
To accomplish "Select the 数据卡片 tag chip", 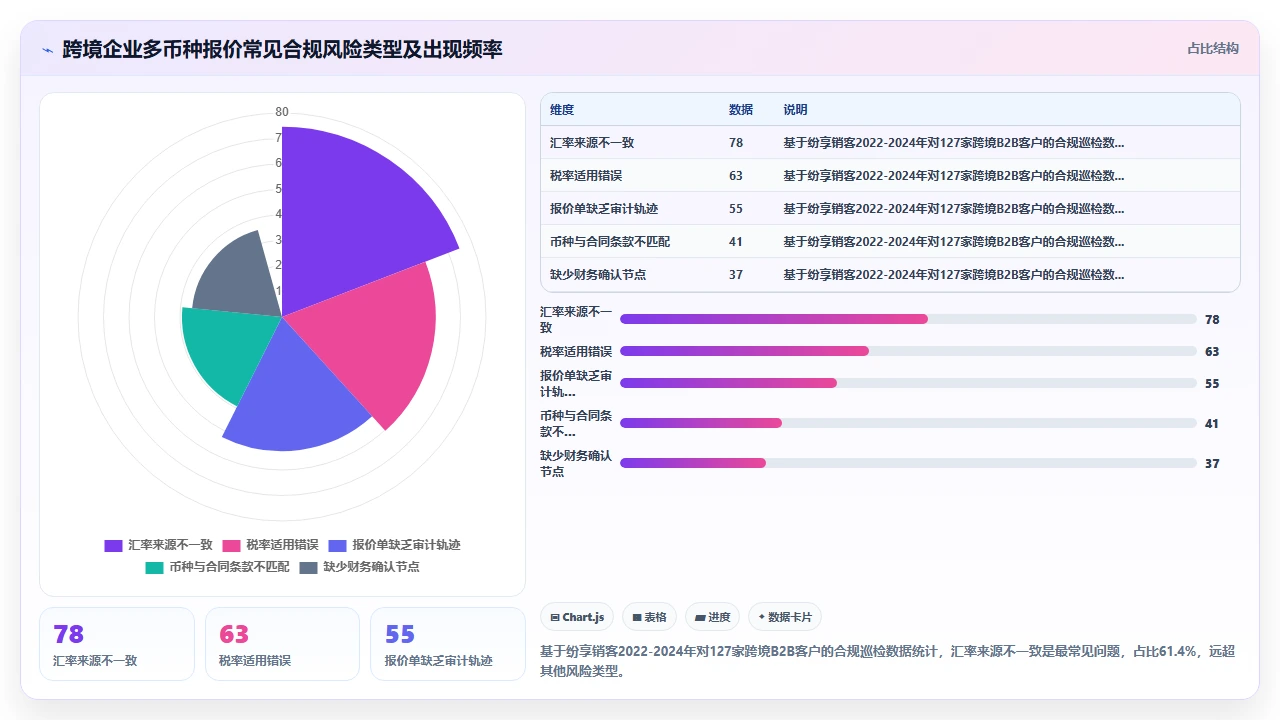I will (785, 617).
